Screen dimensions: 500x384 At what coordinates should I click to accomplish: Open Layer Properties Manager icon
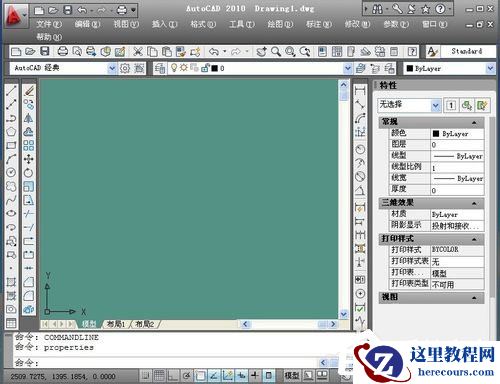click(x=160, y=68)
